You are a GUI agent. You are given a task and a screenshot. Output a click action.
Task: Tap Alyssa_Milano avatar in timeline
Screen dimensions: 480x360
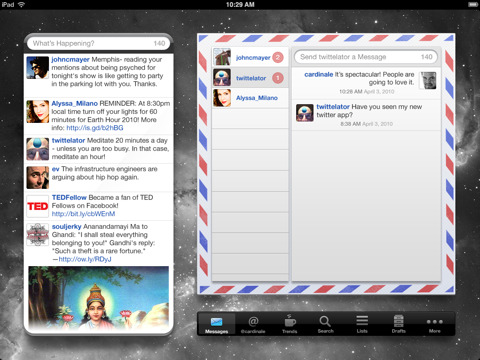click(x=38, y=112)
